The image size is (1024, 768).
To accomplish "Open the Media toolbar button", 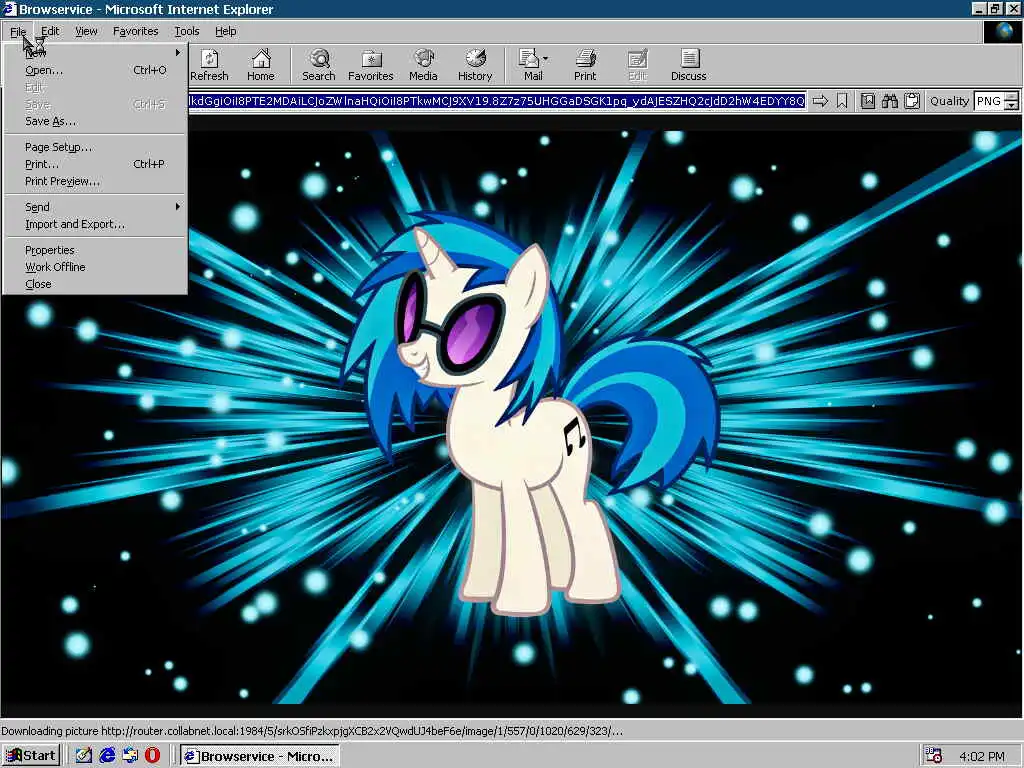I will [x=423, y=65].
